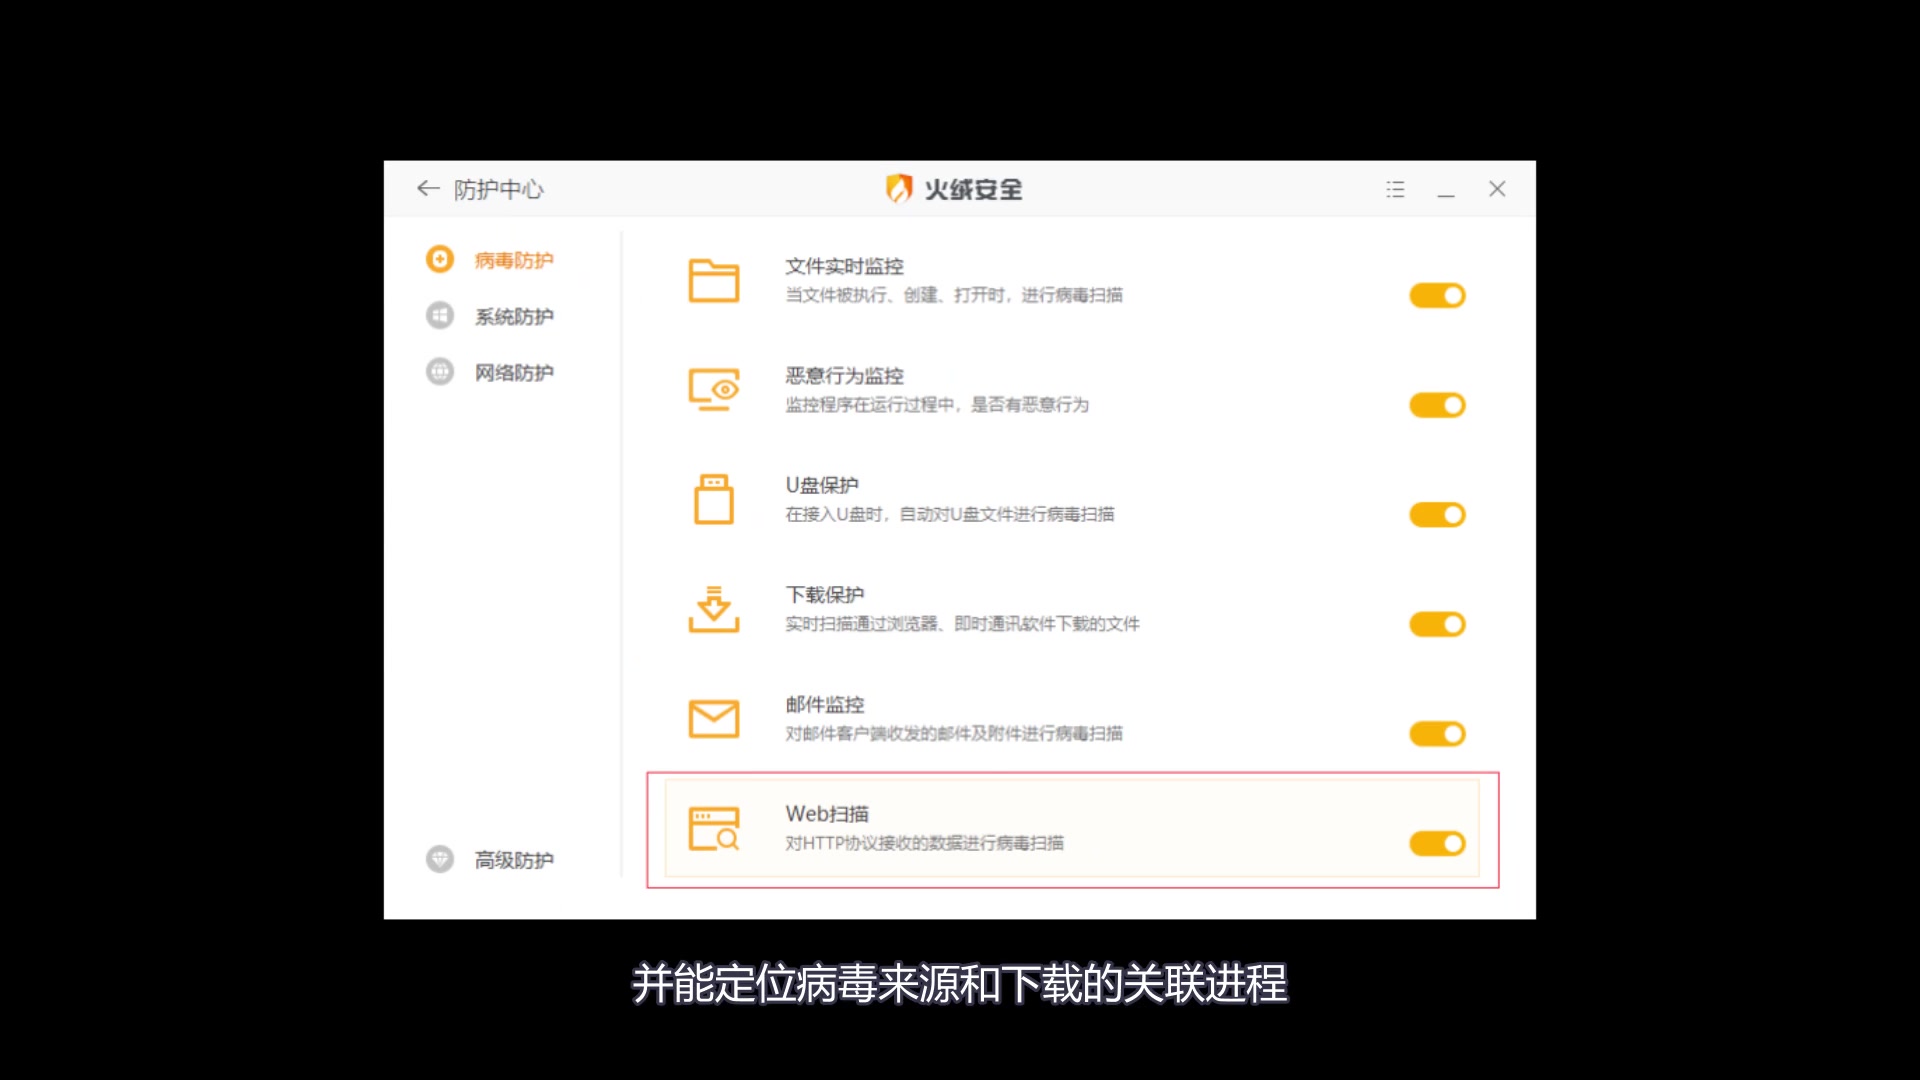This screenshot has height=1080, width=1920.
Task: Click the Web扫描 browser scan icon
Action: (714, 828)
